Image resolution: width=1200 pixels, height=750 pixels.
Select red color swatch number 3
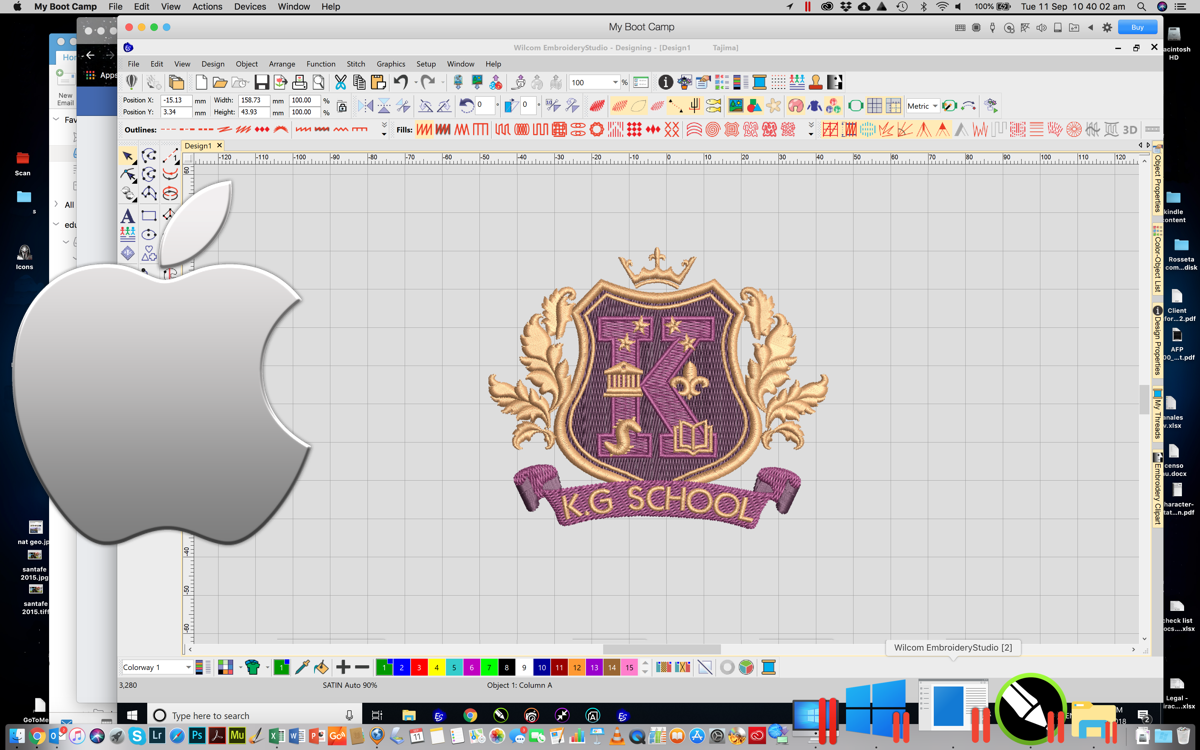coord(419,667)
